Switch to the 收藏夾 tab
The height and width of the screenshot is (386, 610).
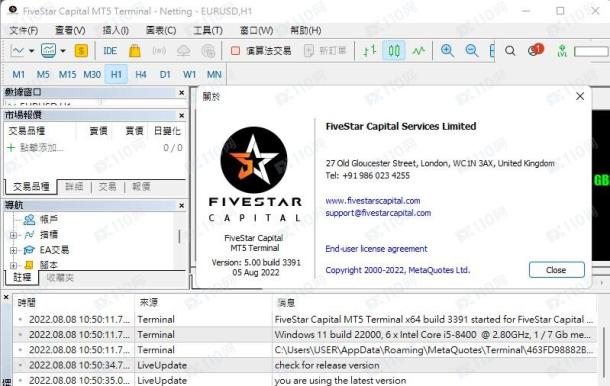pos(60,278)
